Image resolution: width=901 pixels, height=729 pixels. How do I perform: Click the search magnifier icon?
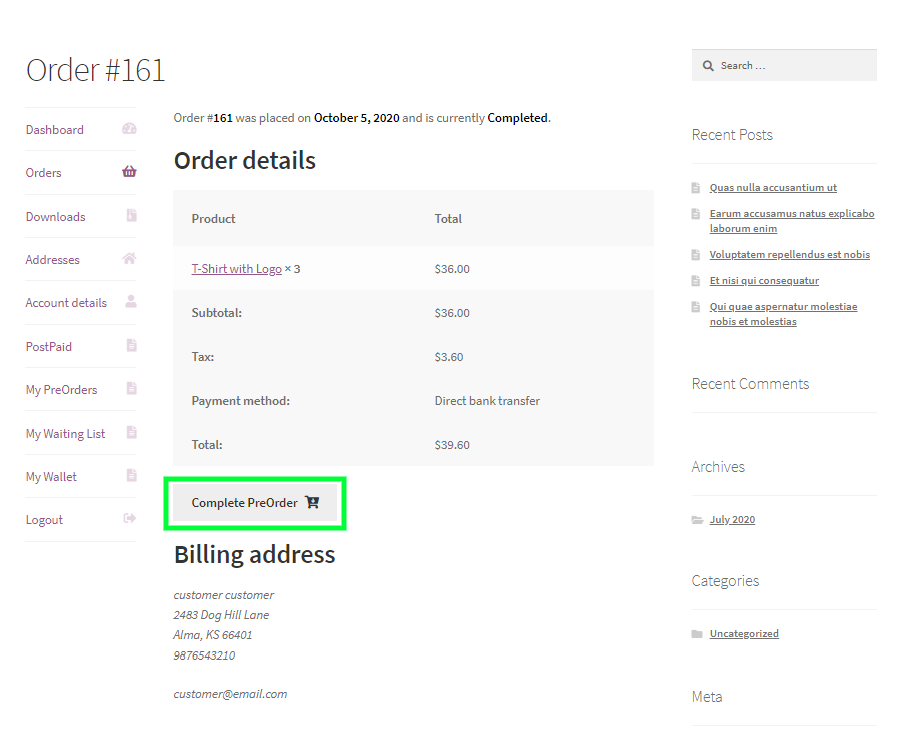point(708,66)
